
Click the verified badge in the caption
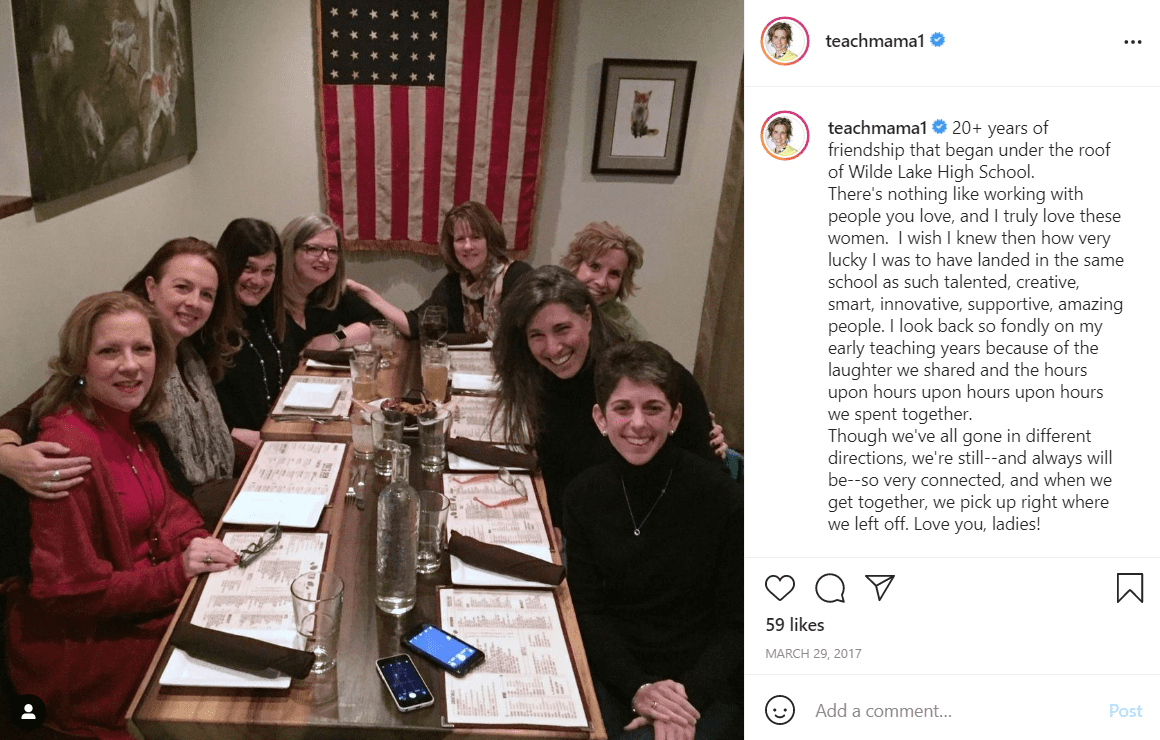coord(940,128)
